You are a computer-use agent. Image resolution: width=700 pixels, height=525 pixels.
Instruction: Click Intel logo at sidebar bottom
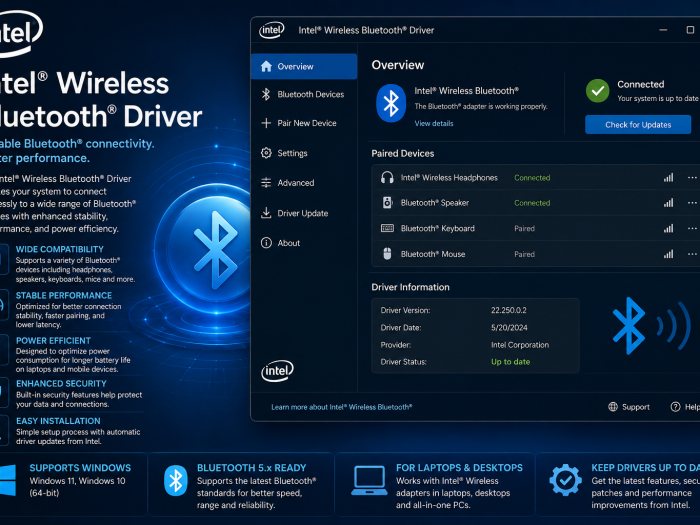[277, 371]
